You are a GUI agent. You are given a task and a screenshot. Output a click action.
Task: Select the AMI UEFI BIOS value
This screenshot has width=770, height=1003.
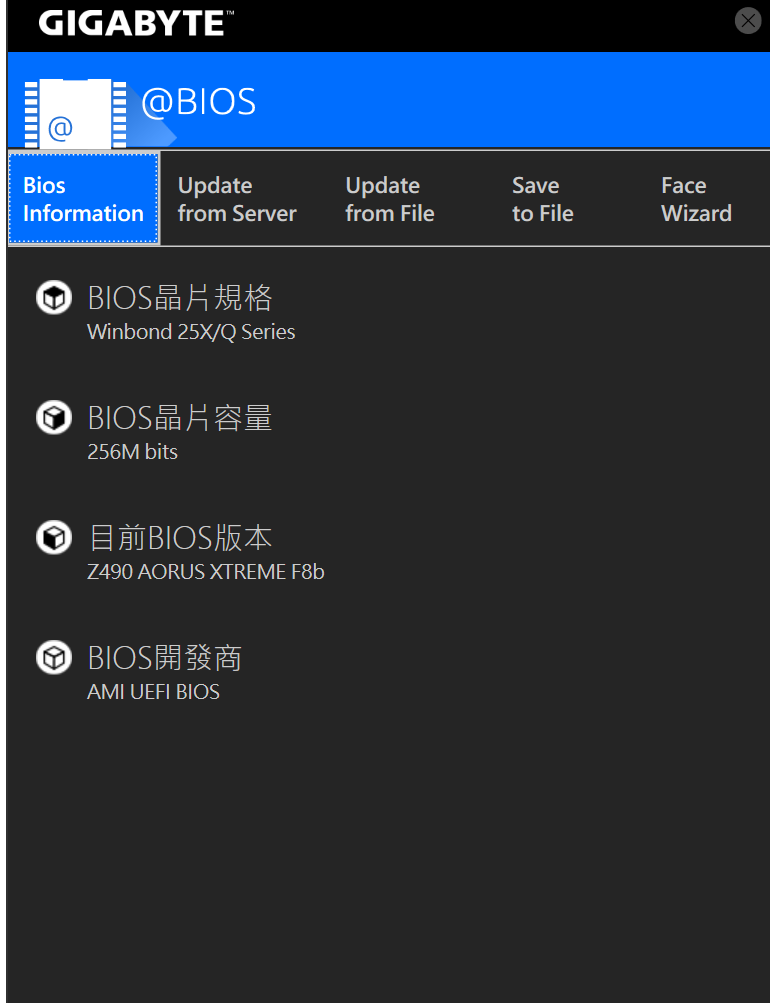coord(153,692)
